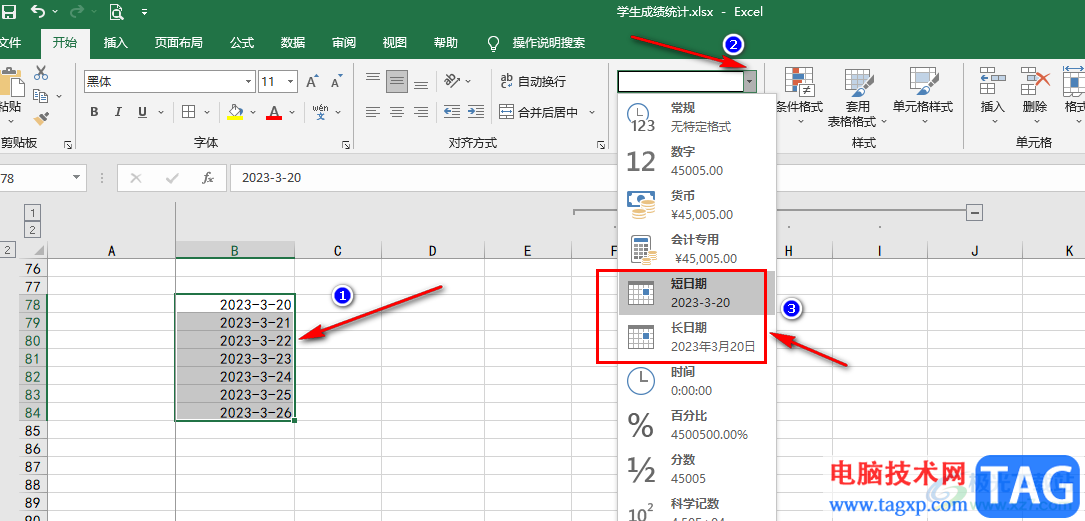Switch to the 页面布局 Page Layout tab
The image size is (1085, 521).
pos(179,43)
